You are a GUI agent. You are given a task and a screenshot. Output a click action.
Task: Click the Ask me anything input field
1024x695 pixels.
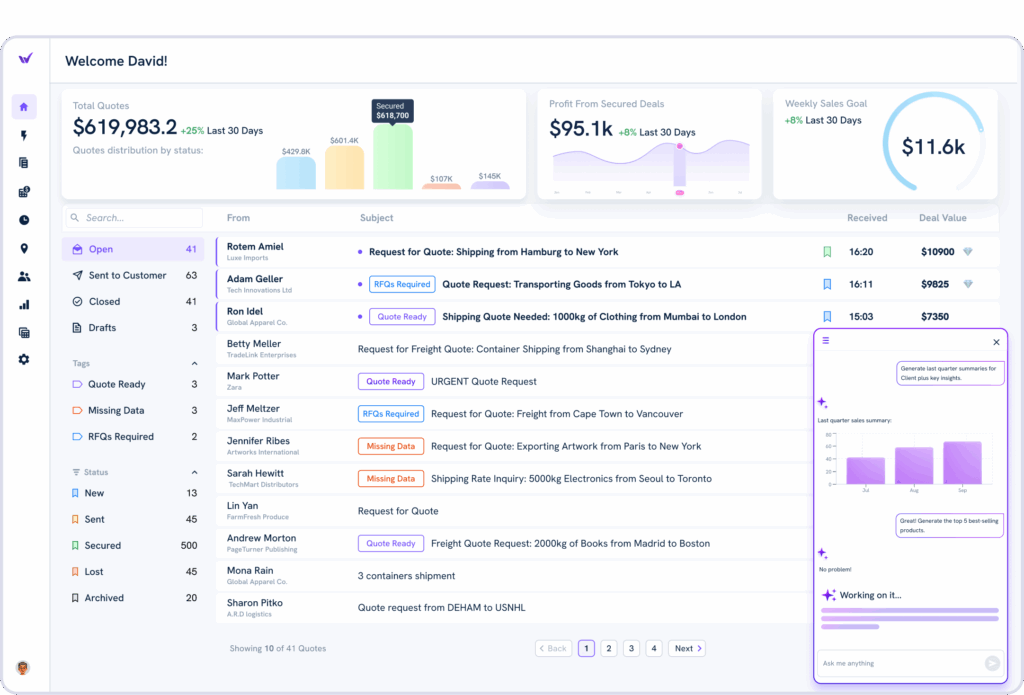coord(900,662)
